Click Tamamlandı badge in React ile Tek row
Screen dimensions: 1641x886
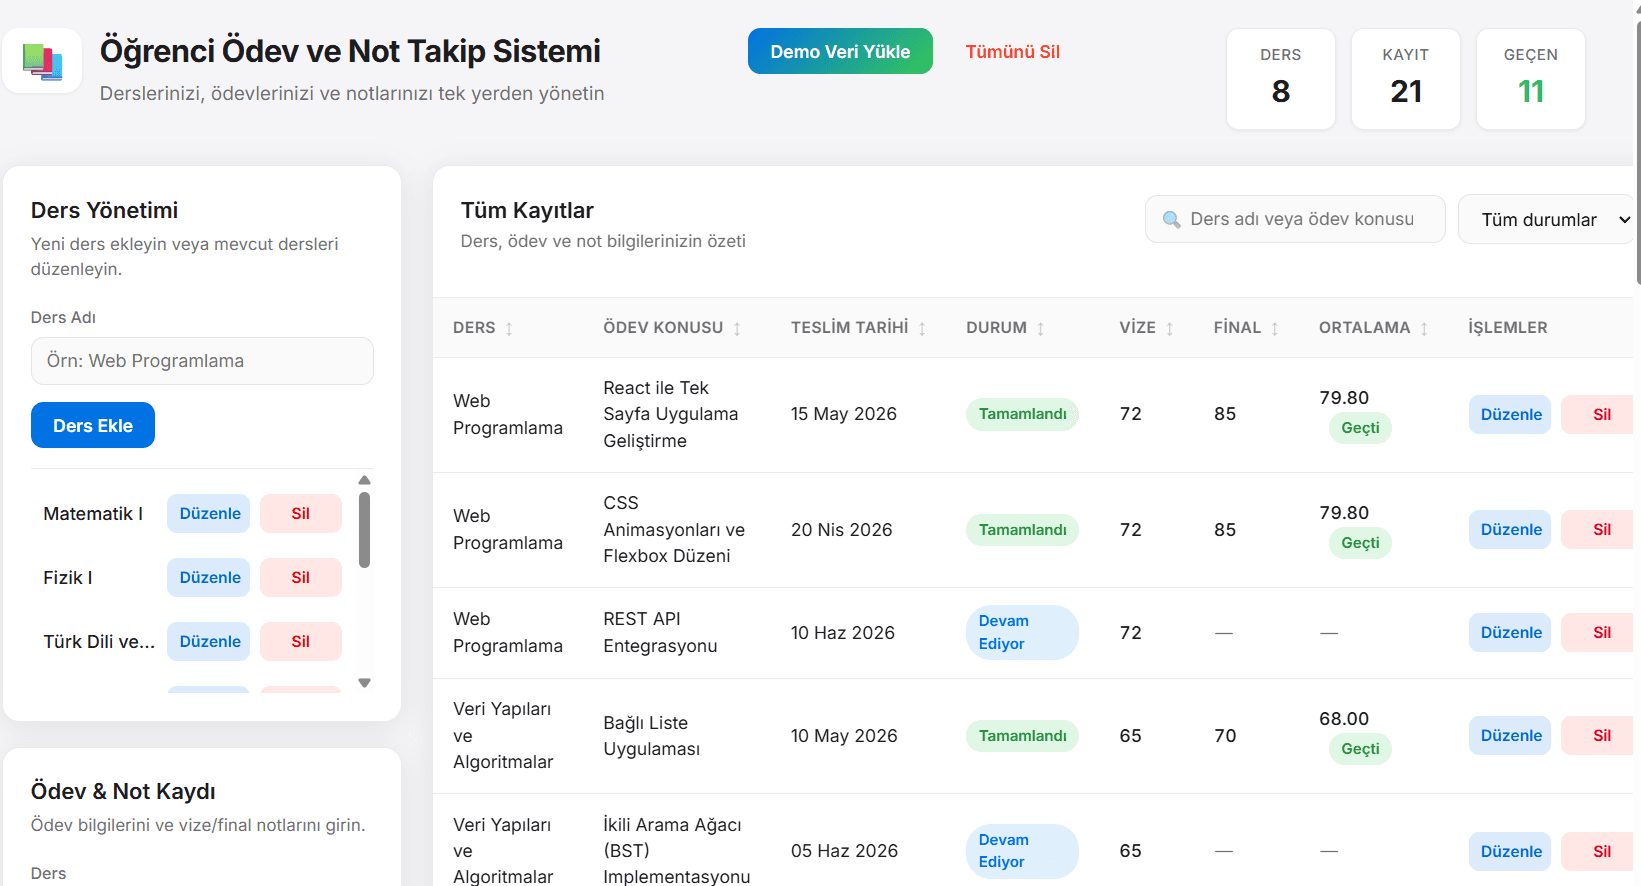coord(1022,414)
